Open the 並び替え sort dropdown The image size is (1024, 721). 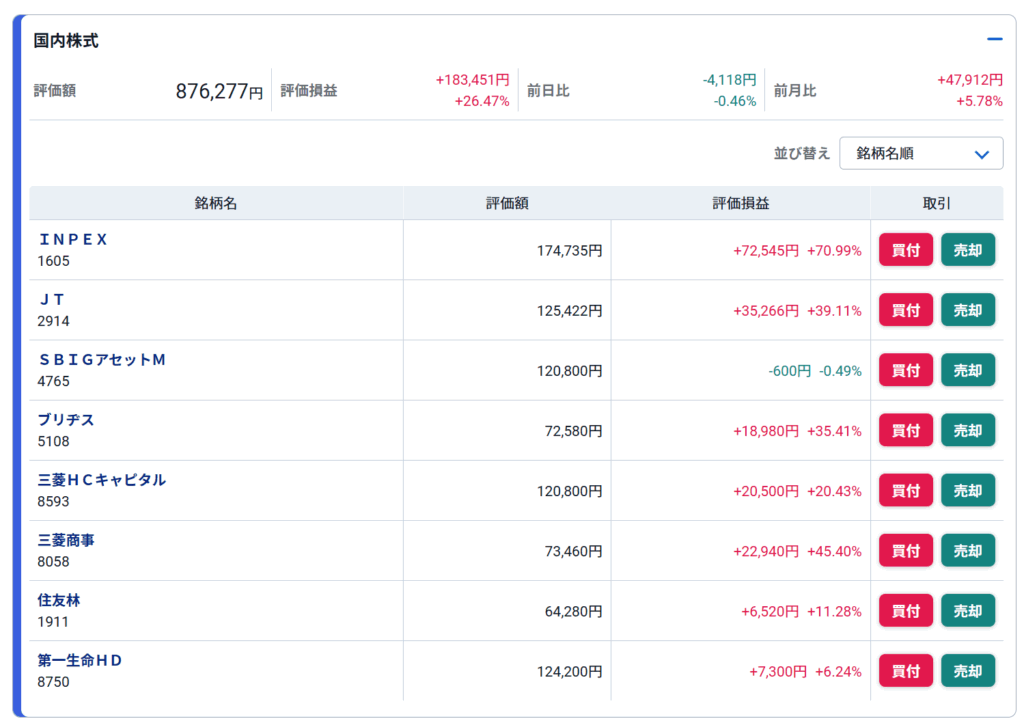coord(920,154)
